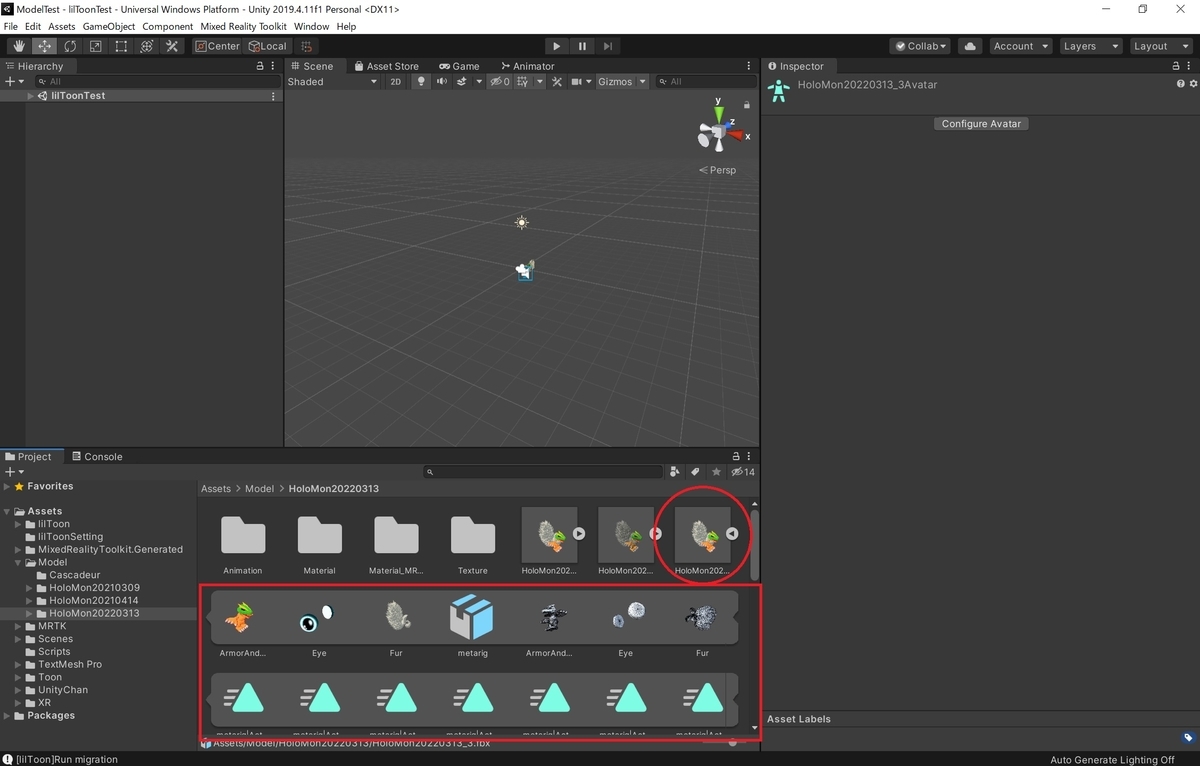This screenshot has height=766, width=1200.
Task: Select the Move tool
Action: coord(44,46)
